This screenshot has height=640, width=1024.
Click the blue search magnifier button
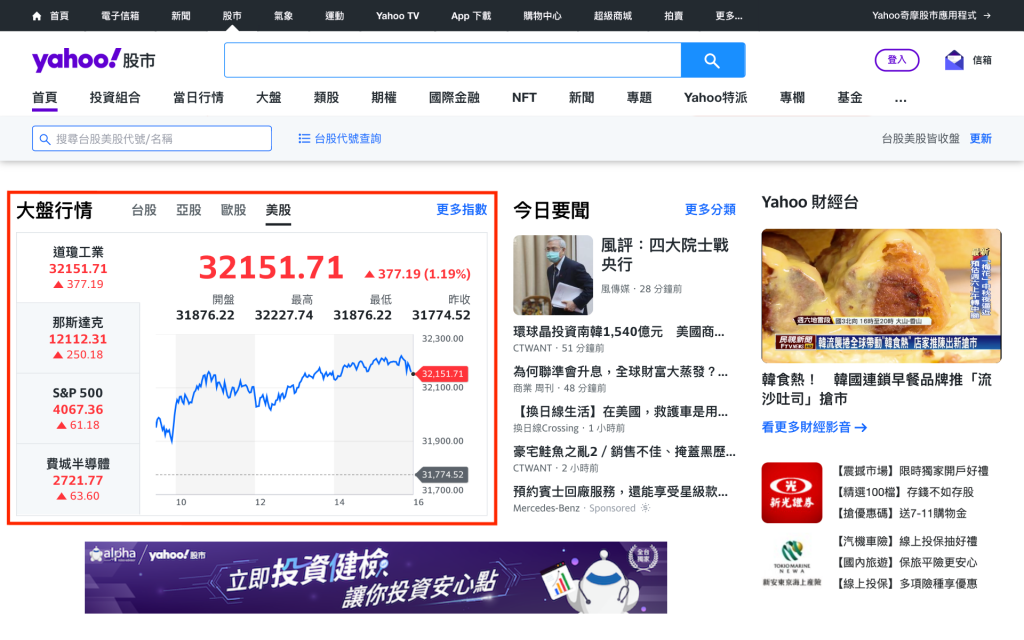tap(712, 61)
